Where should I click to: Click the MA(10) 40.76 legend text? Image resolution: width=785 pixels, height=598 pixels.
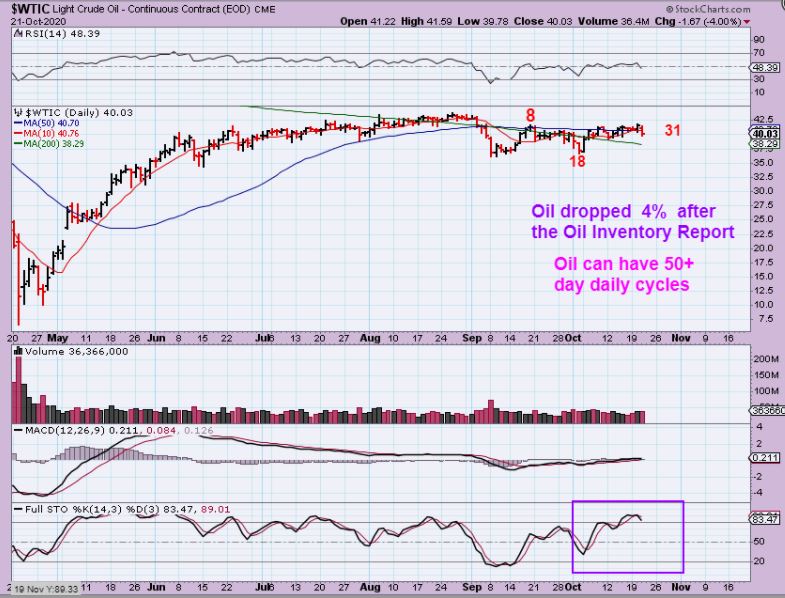50,134
